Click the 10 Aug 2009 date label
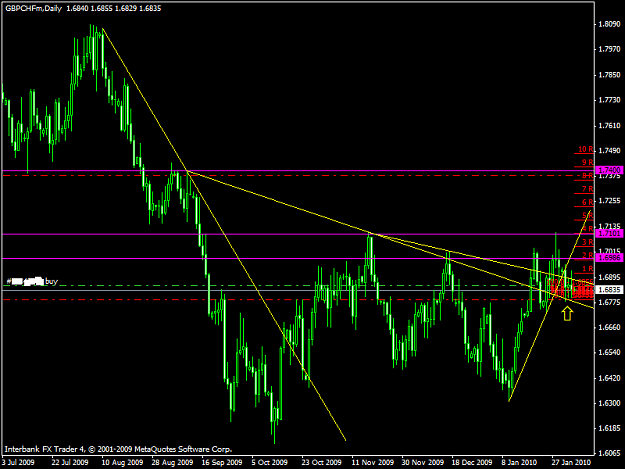 [x=122, y=463]
